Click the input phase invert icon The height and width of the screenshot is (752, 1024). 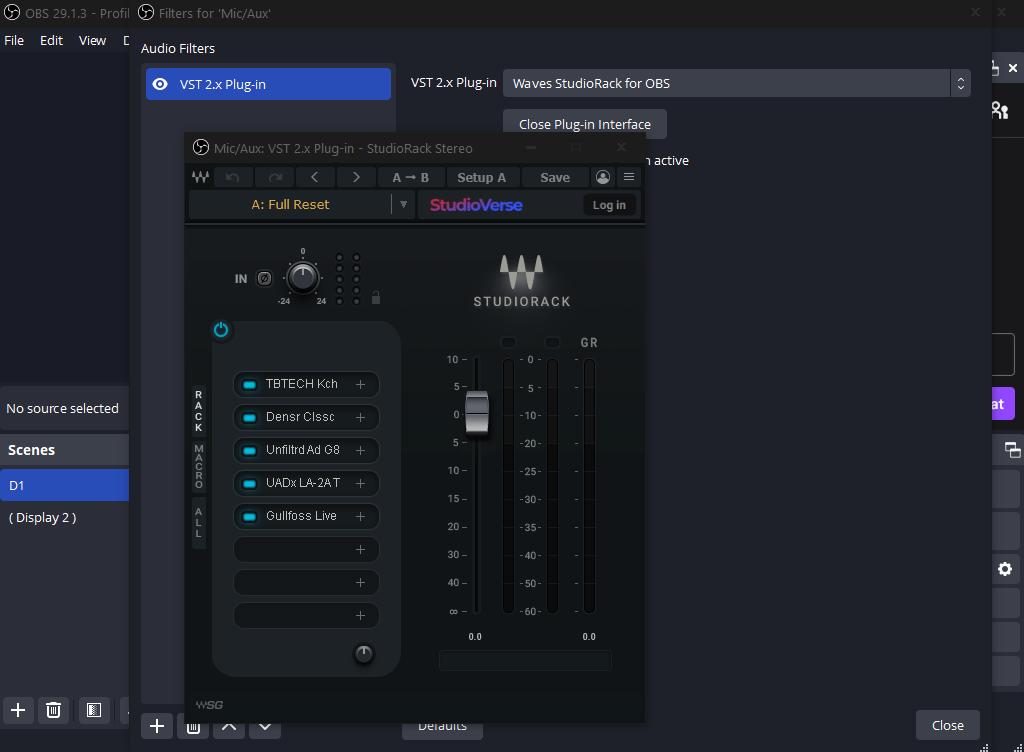pos(264,278)
